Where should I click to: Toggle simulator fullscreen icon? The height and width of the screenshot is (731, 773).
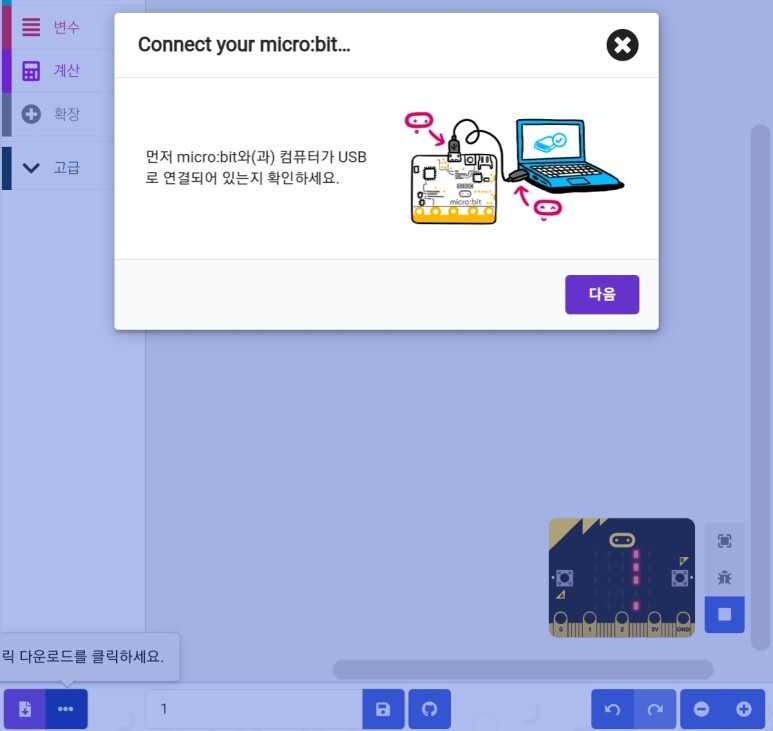point(724,541)
